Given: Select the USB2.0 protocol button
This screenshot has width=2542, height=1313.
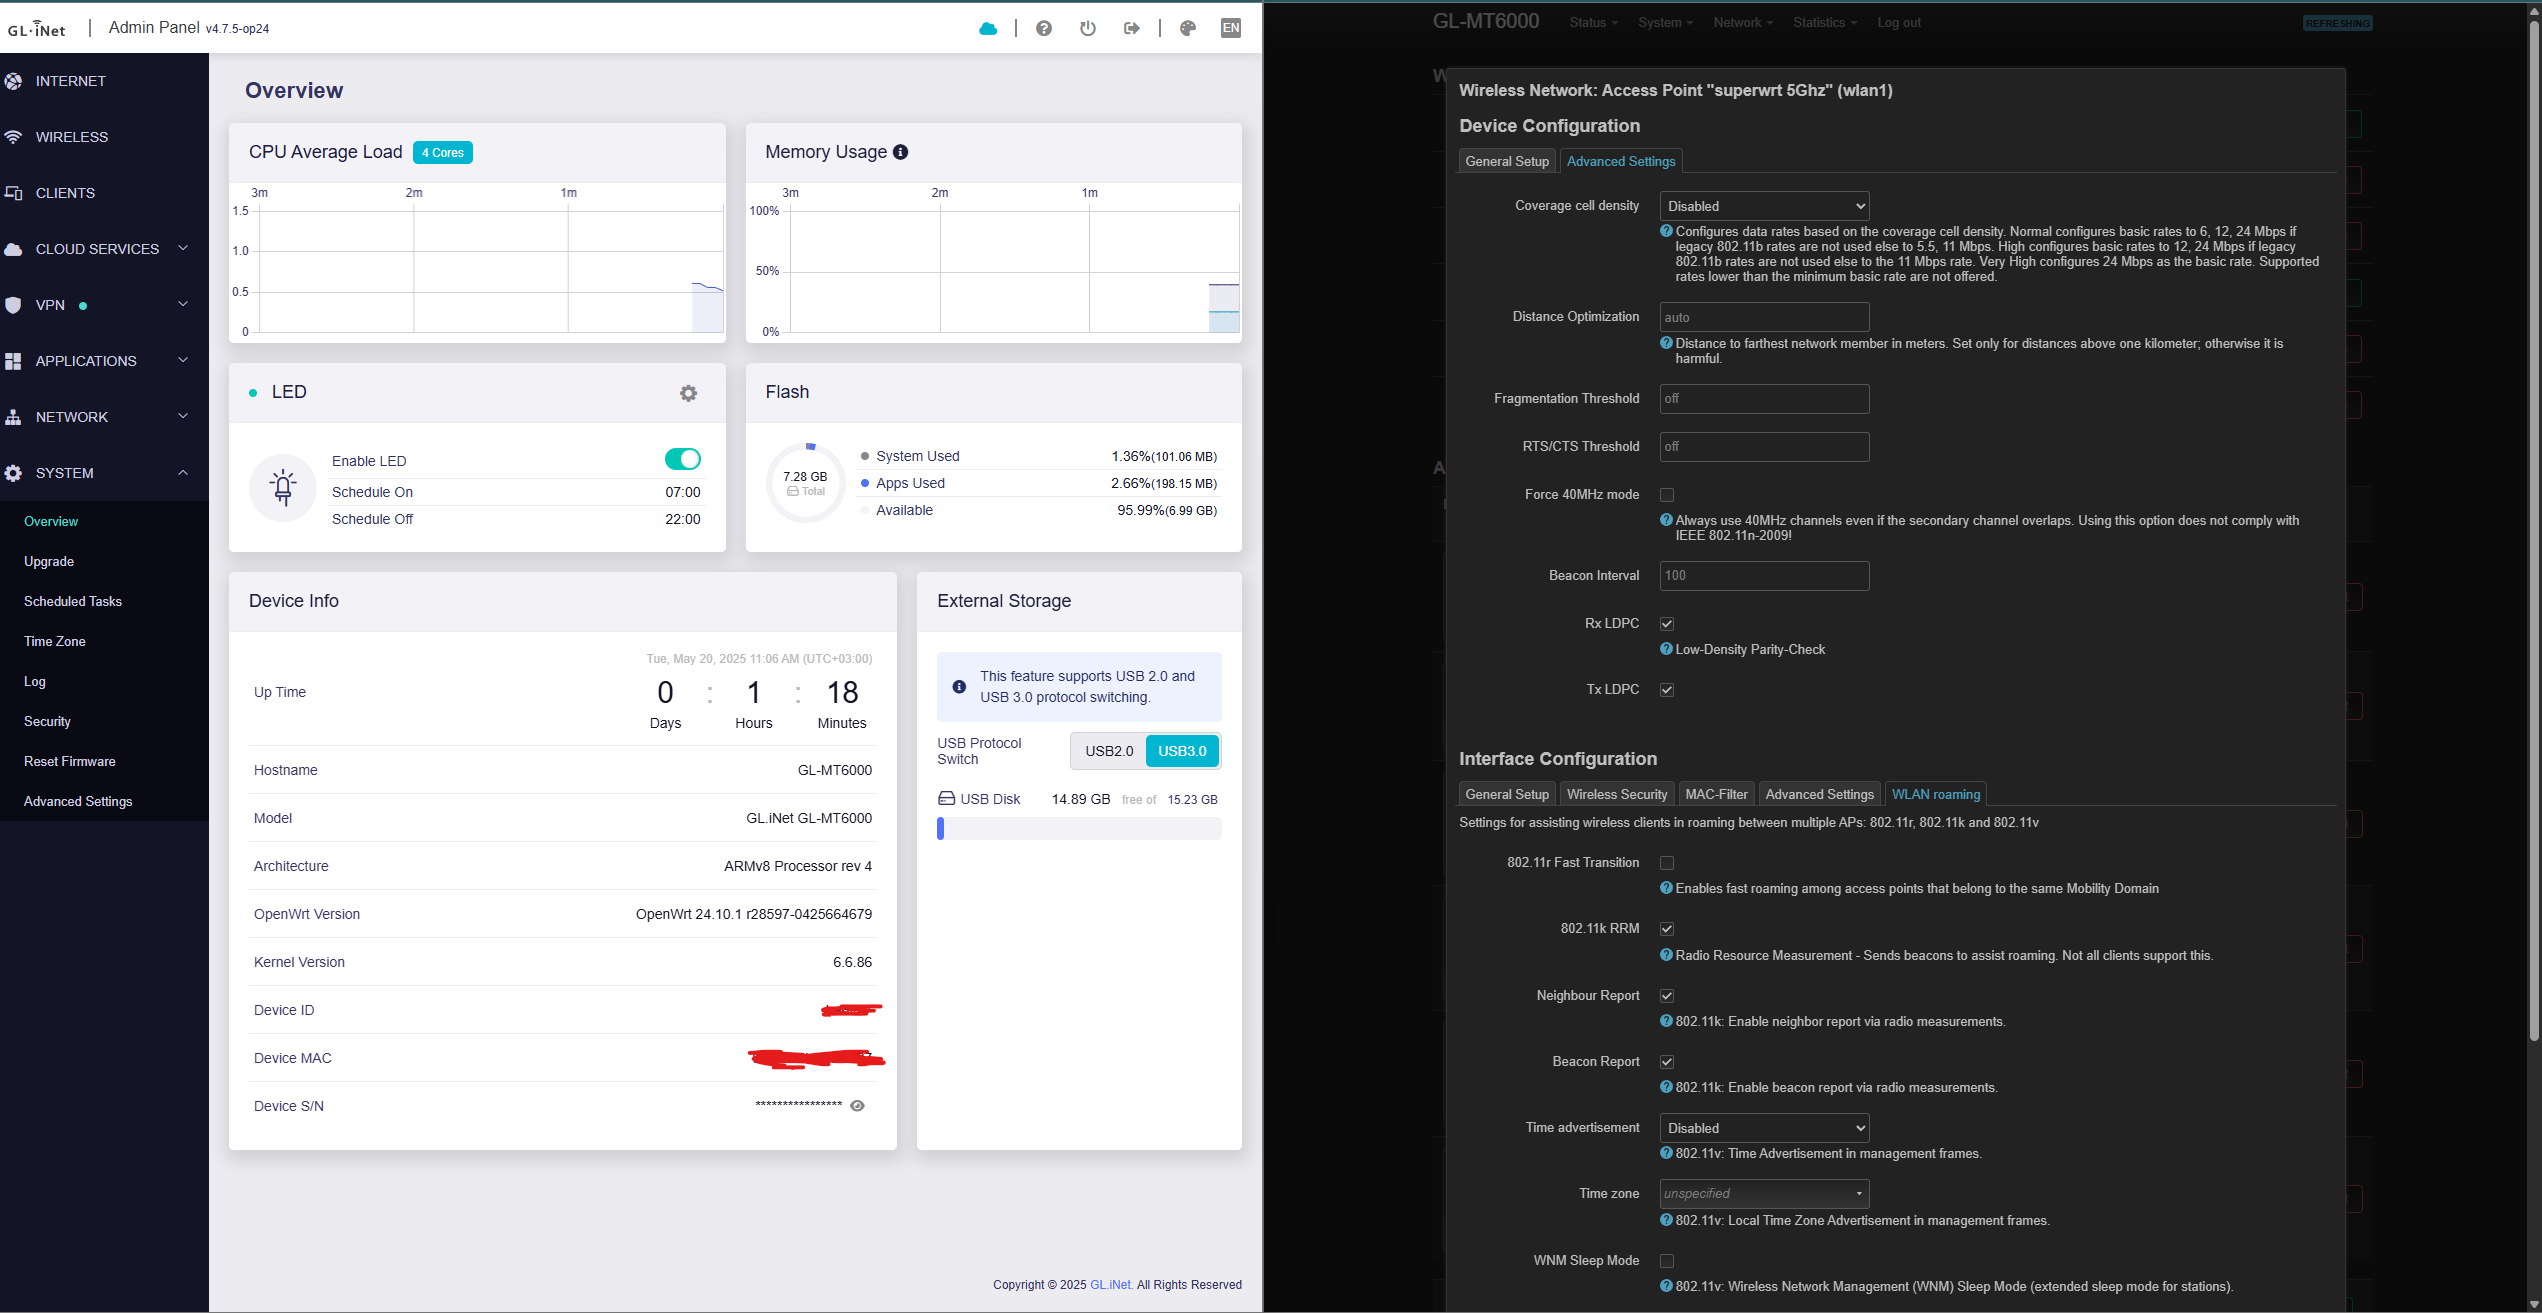Looking at the screenshot, I should 1109,751.
